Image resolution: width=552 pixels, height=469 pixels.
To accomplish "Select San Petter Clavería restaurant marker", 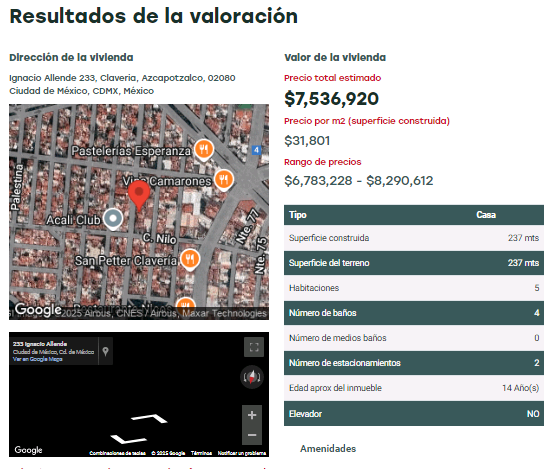I will tap(190, 260).
